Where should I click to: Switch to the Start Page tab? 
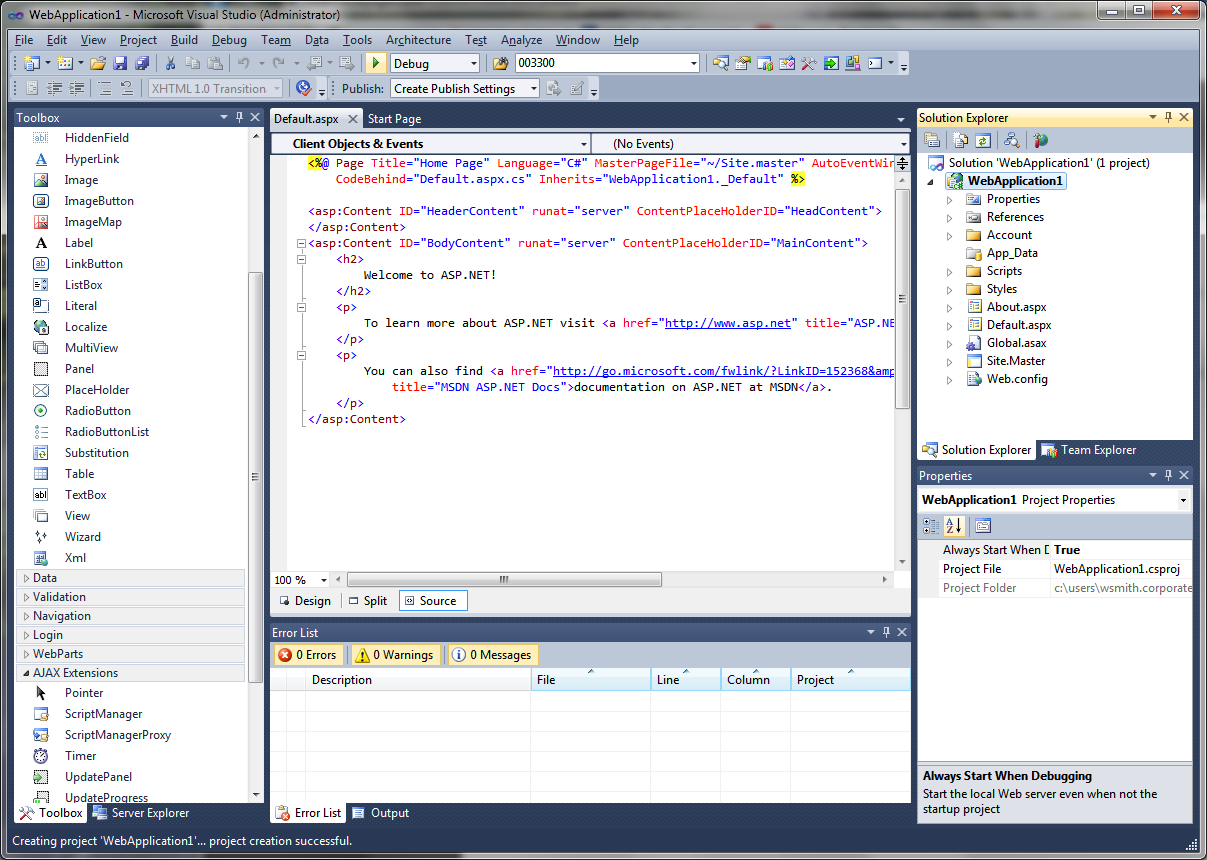click(x=394, y=119)
